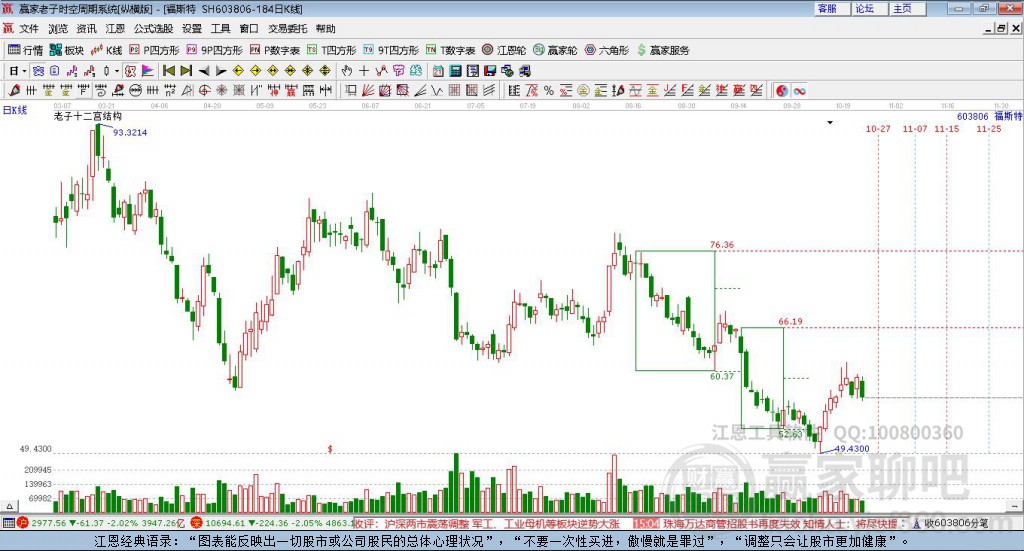1024x551 pixels.
Task: Open the T四方形 tool
Action: pyautogui.click(x=332, y=50)
